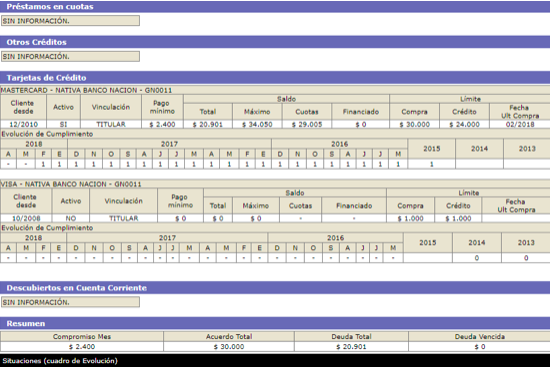
Task: Select Compromiso Mes value $ 2.400
Action: tap(82, 347)
